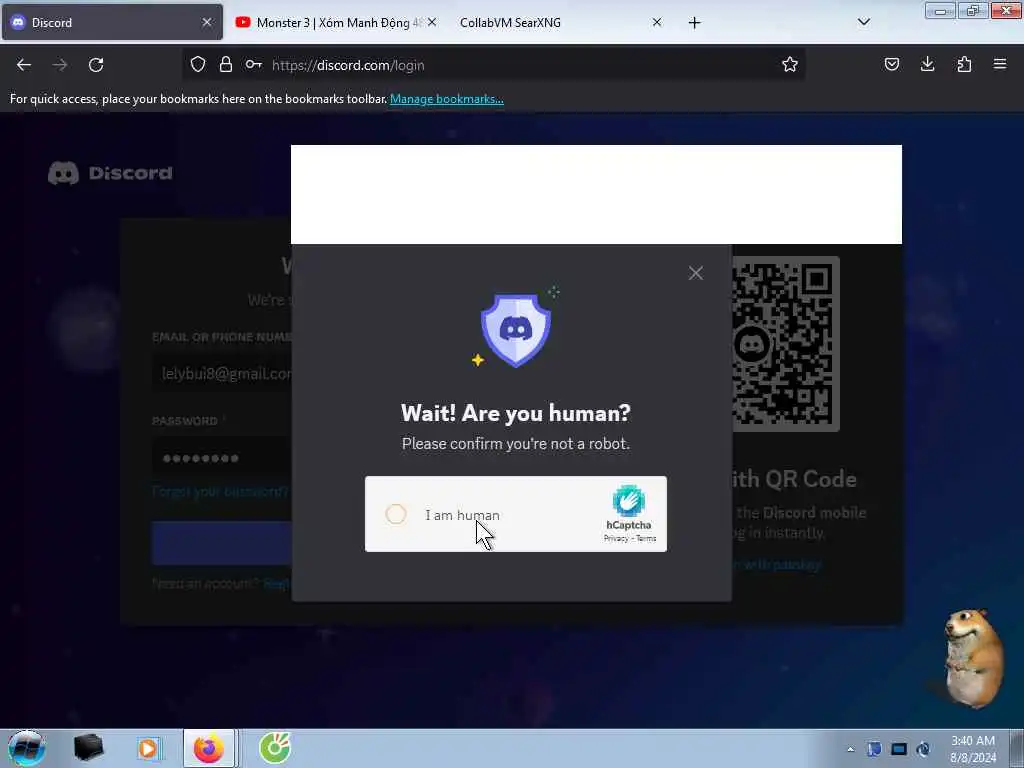Open a new browser tab
The width and height of the screenshot is (1024, 768).
(694, 23)
